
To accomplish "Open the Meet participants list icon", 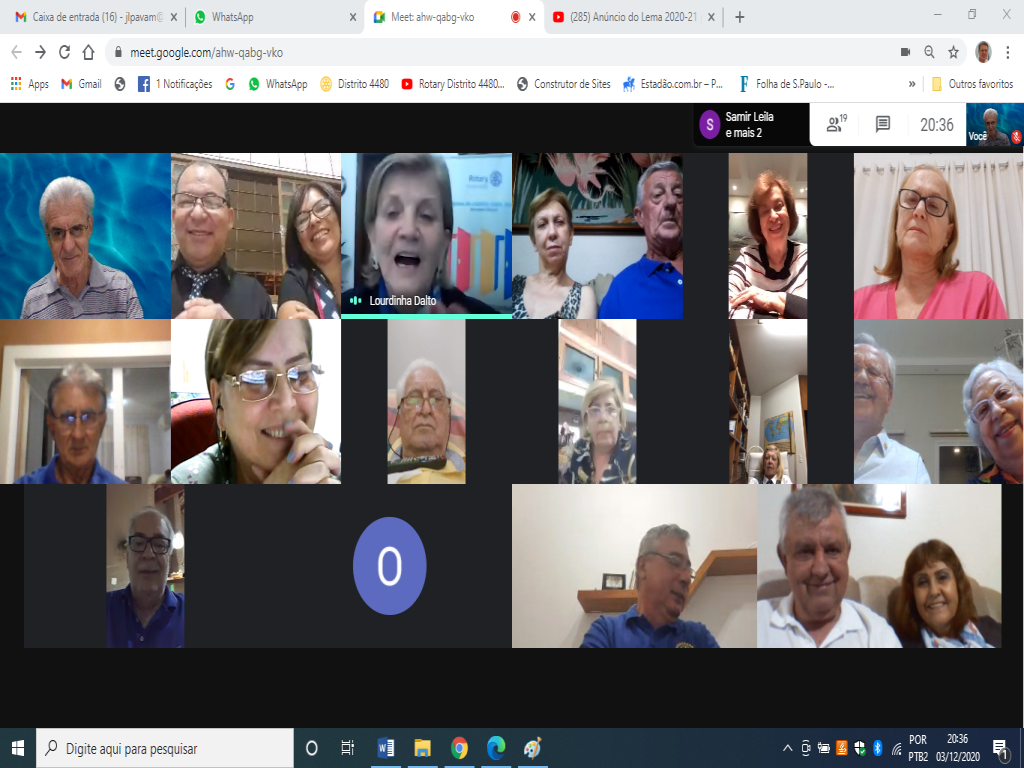I will click(x=835, y=125).
